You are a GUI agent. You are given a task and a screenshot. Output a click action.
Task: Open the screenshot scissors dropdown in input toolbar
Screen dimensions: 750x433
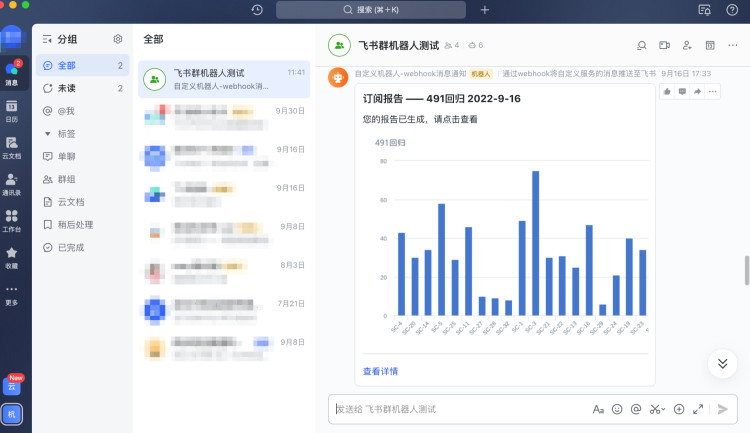pos(657,409)
